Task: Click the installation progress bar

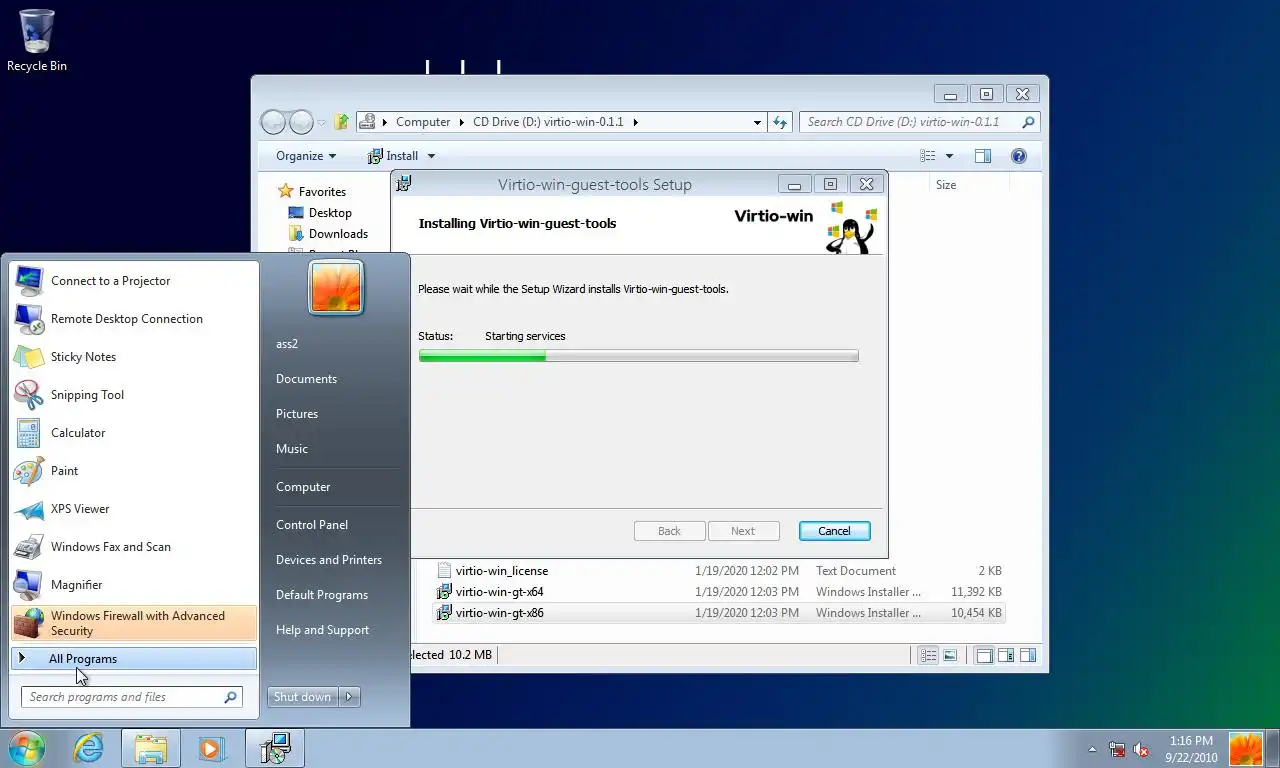Action: pyautogui.click(x=638, y=356)
